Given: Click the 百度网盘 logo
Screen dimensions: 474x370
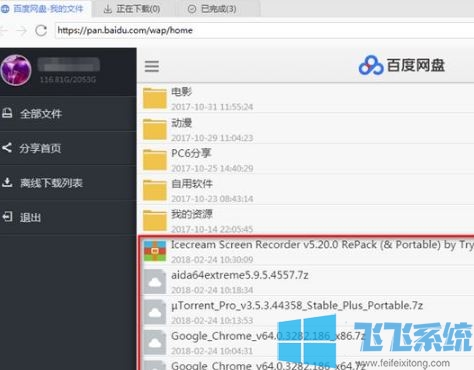Looking at the screenshot, I should 402,65.
